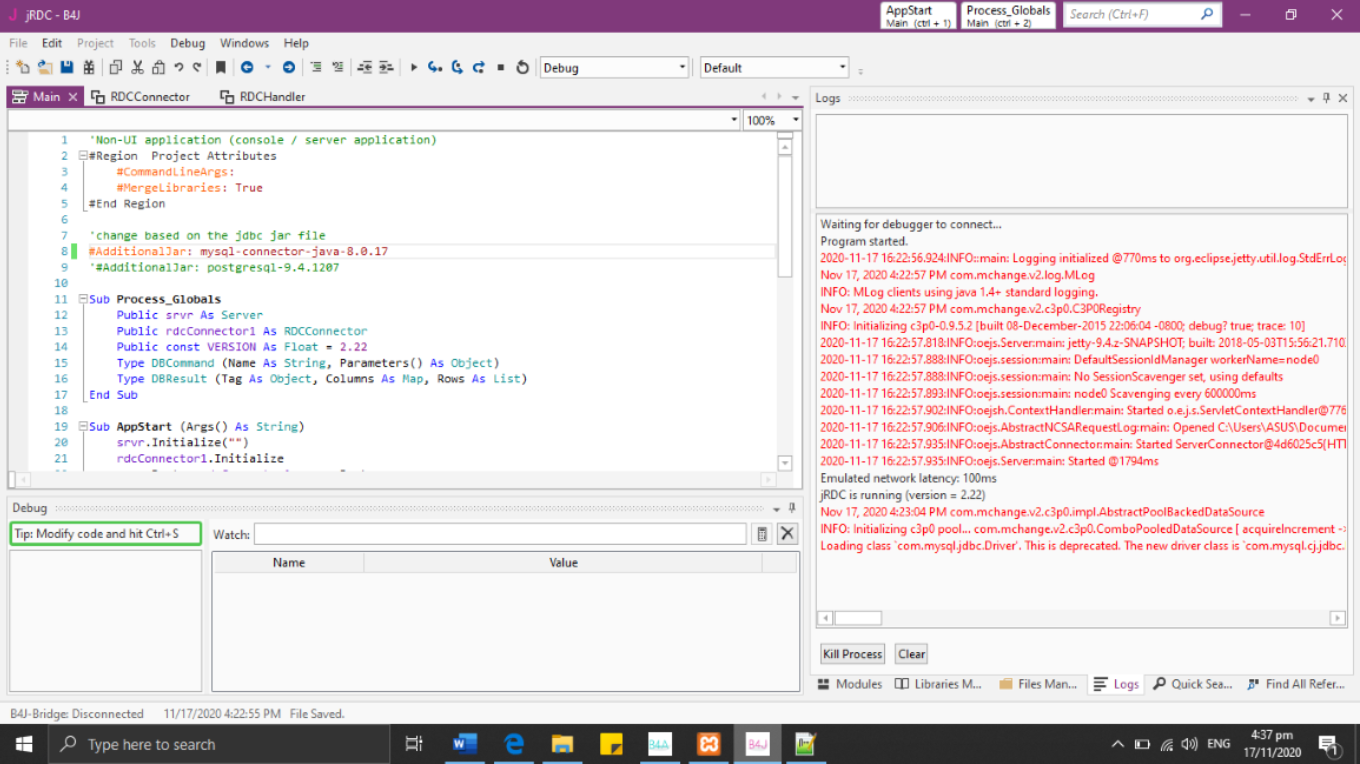Toggle auto-hide pin on Debug panel
The height and width of the screenshot is (764, 1360).
pos(792,508)
